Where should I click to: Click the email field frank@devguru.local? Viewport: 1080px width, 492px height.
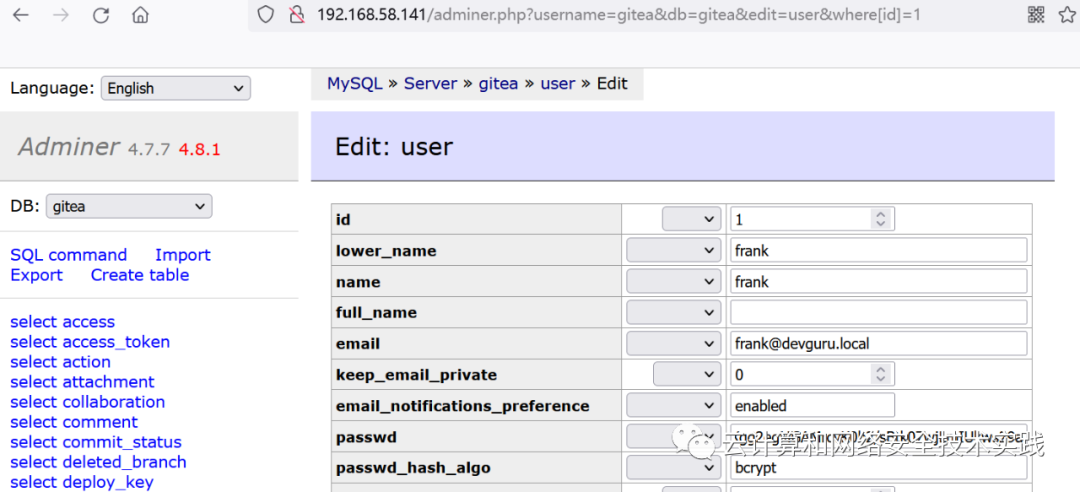pos(878,343)
